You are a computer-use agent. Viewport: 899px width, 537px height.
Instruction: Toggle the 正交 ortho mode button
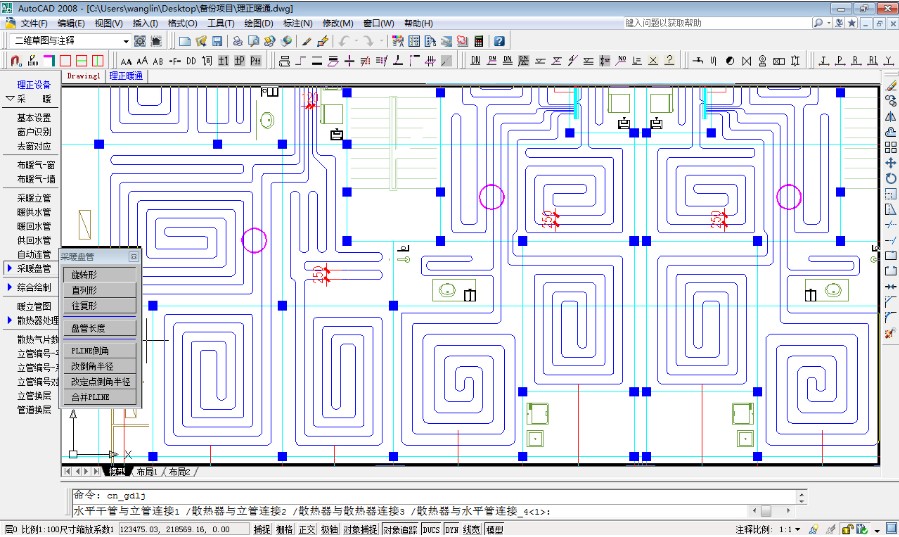coord(307,529)
